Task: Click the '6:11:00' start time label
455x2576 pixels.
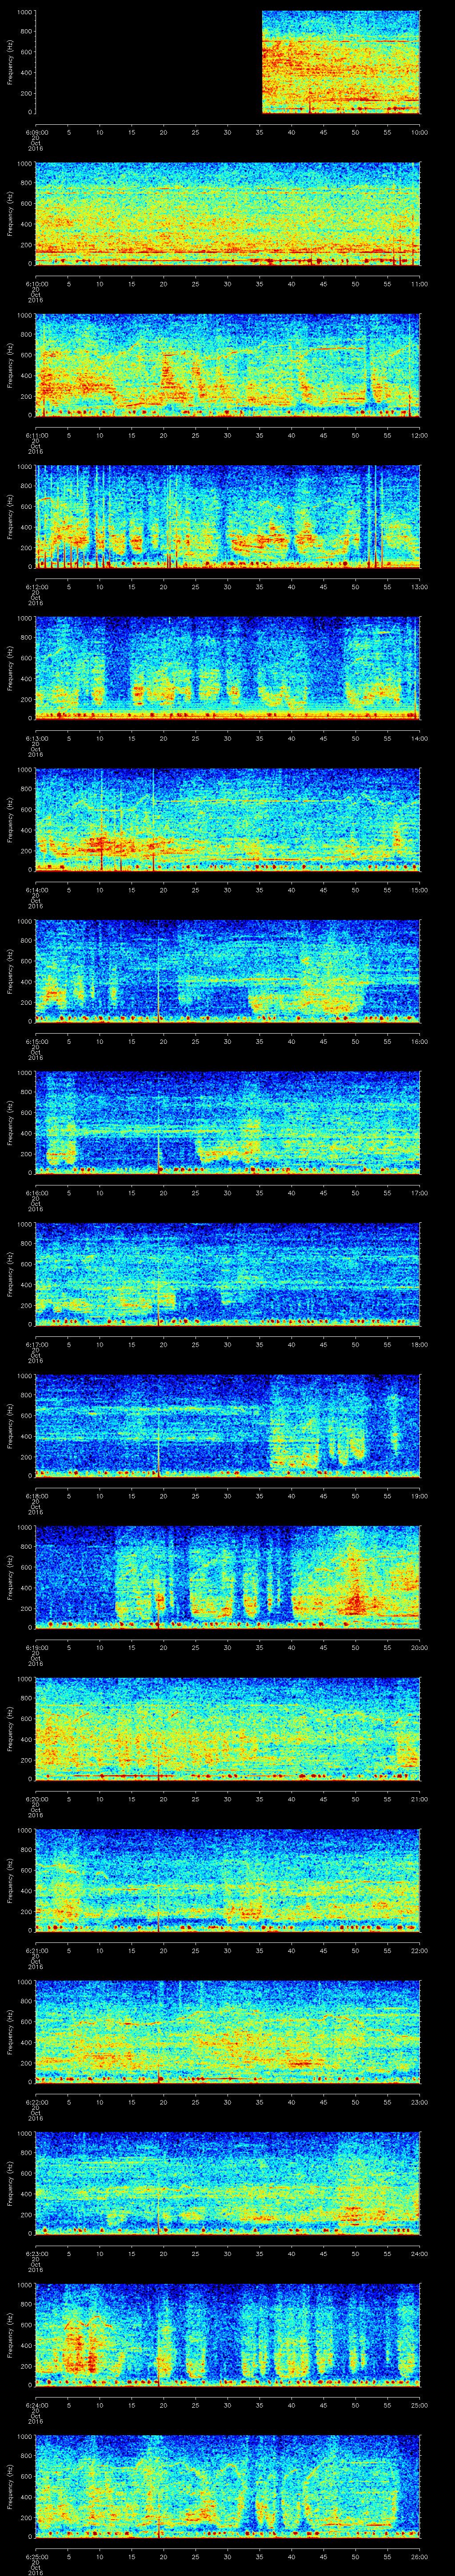Action: tap(36, 435)
